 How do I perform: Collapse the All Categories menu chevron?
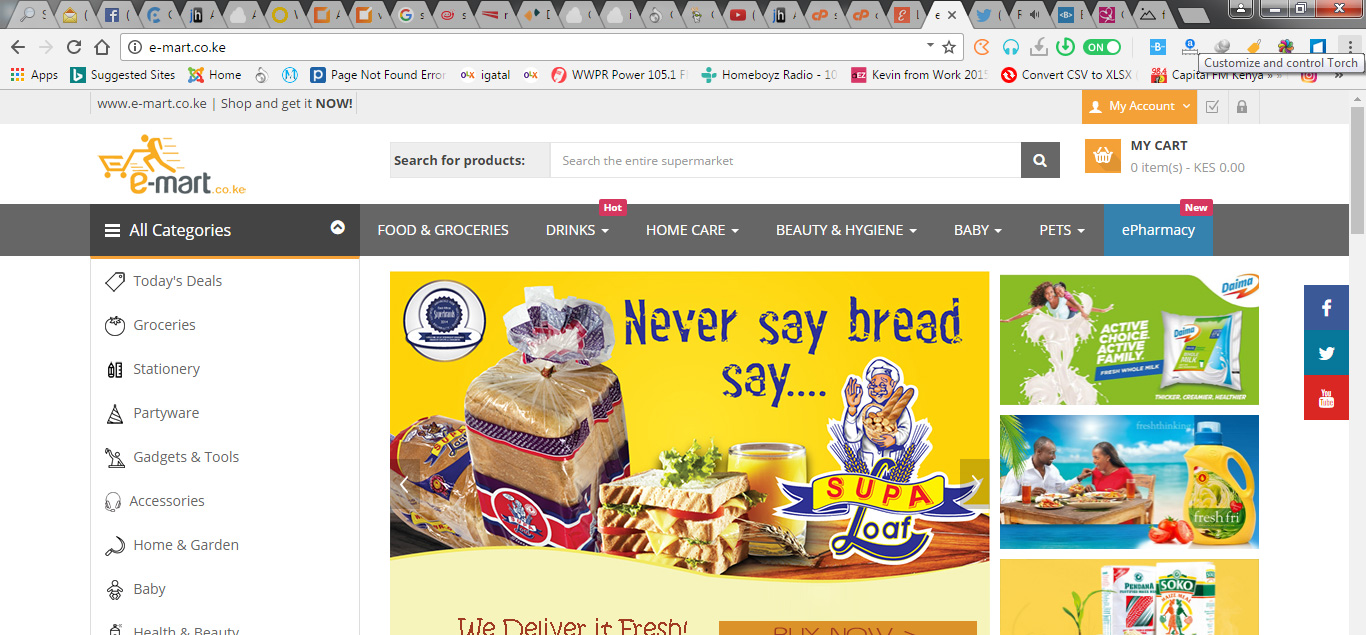pyautogui.click(x=338, y=227)
